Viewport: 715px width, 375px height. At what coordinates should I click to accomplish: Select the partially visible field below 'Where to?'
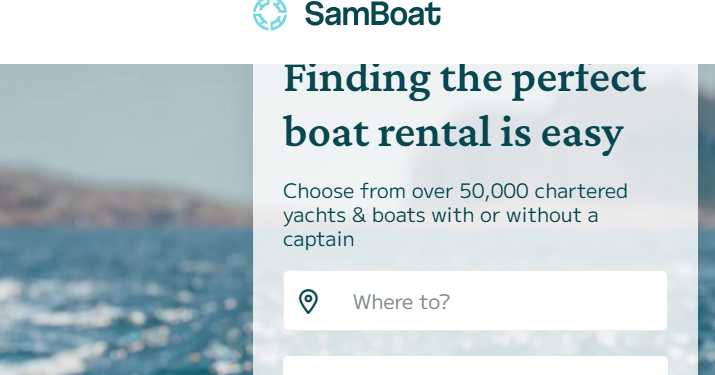tap(475, 366)
